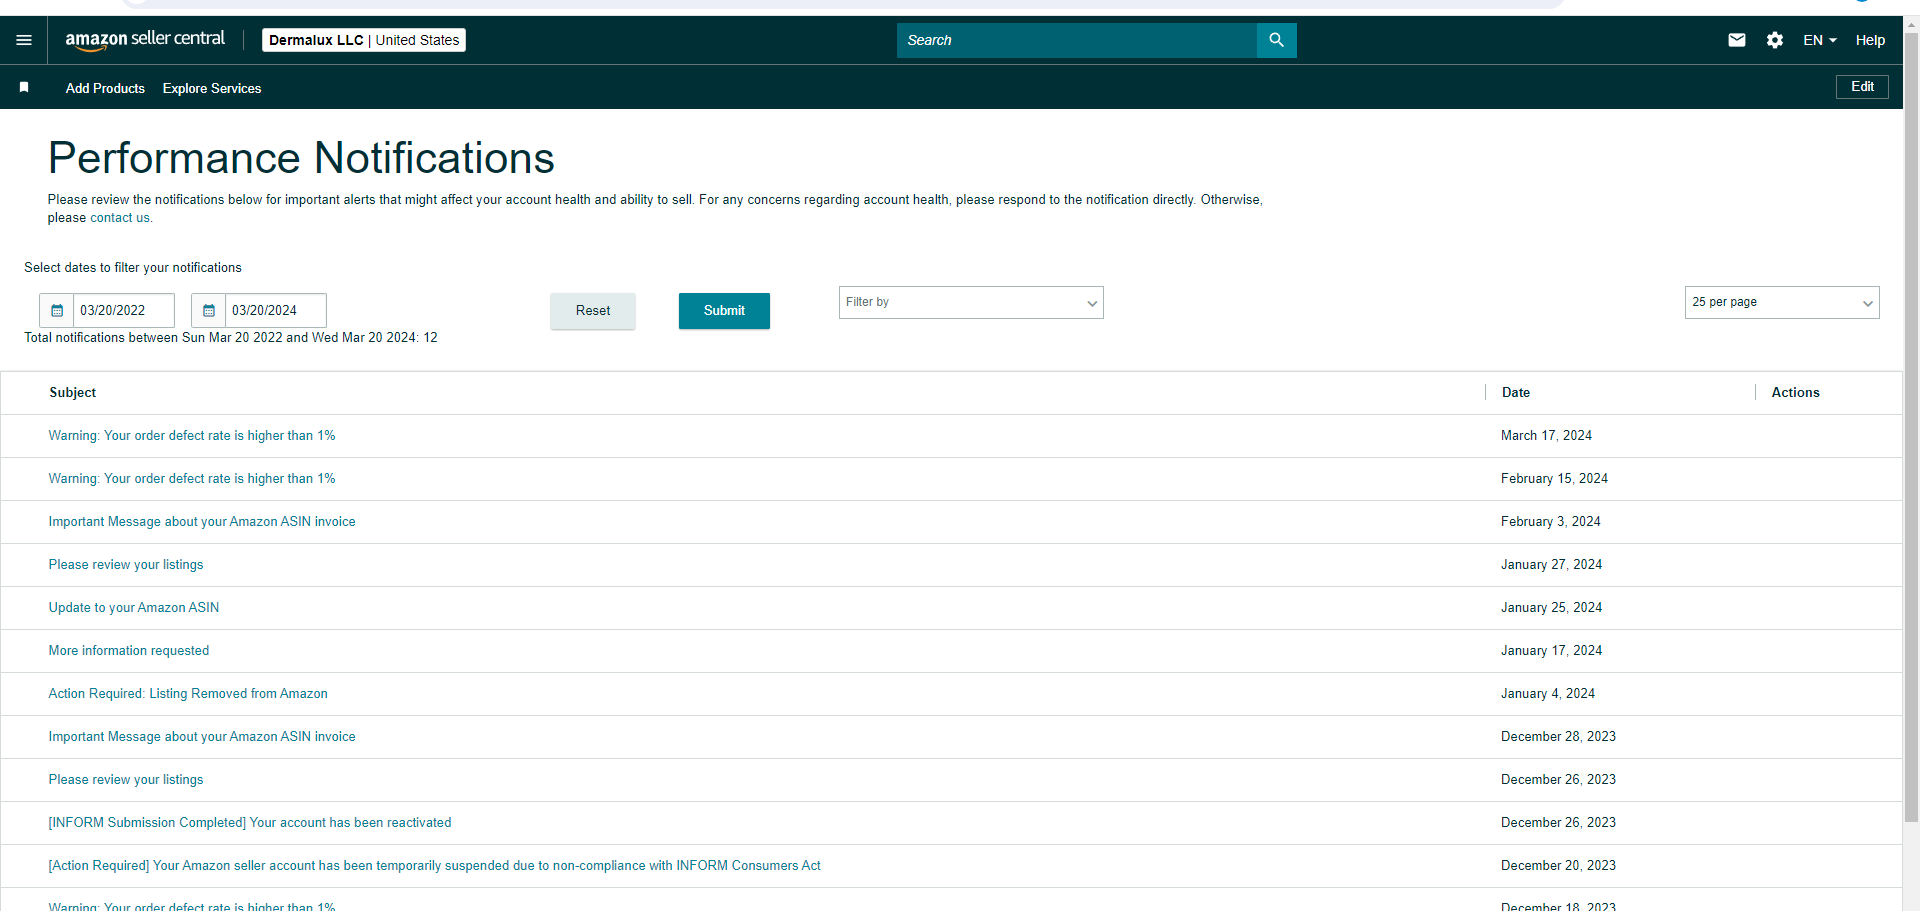The width and height of the screenshot is (1920, 911).
Task: Open the EN language dropdown
Action: (1820, 40)
